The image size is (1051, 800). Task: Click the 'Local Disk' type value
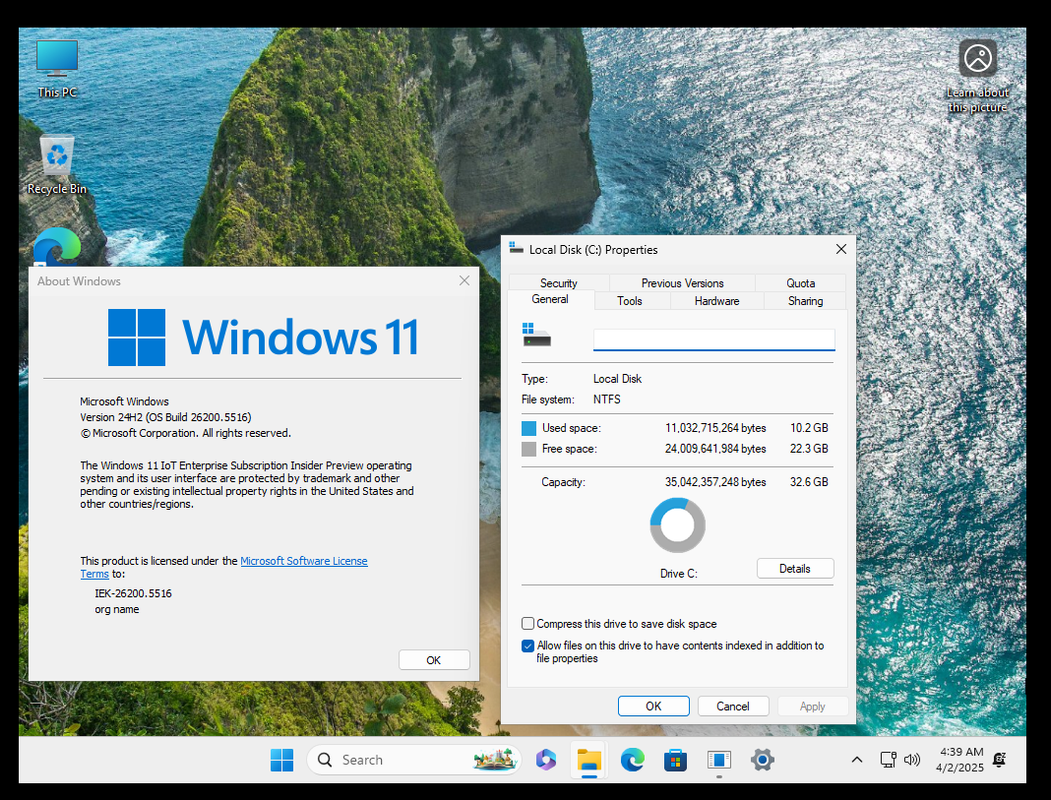(x=617, y=379)
